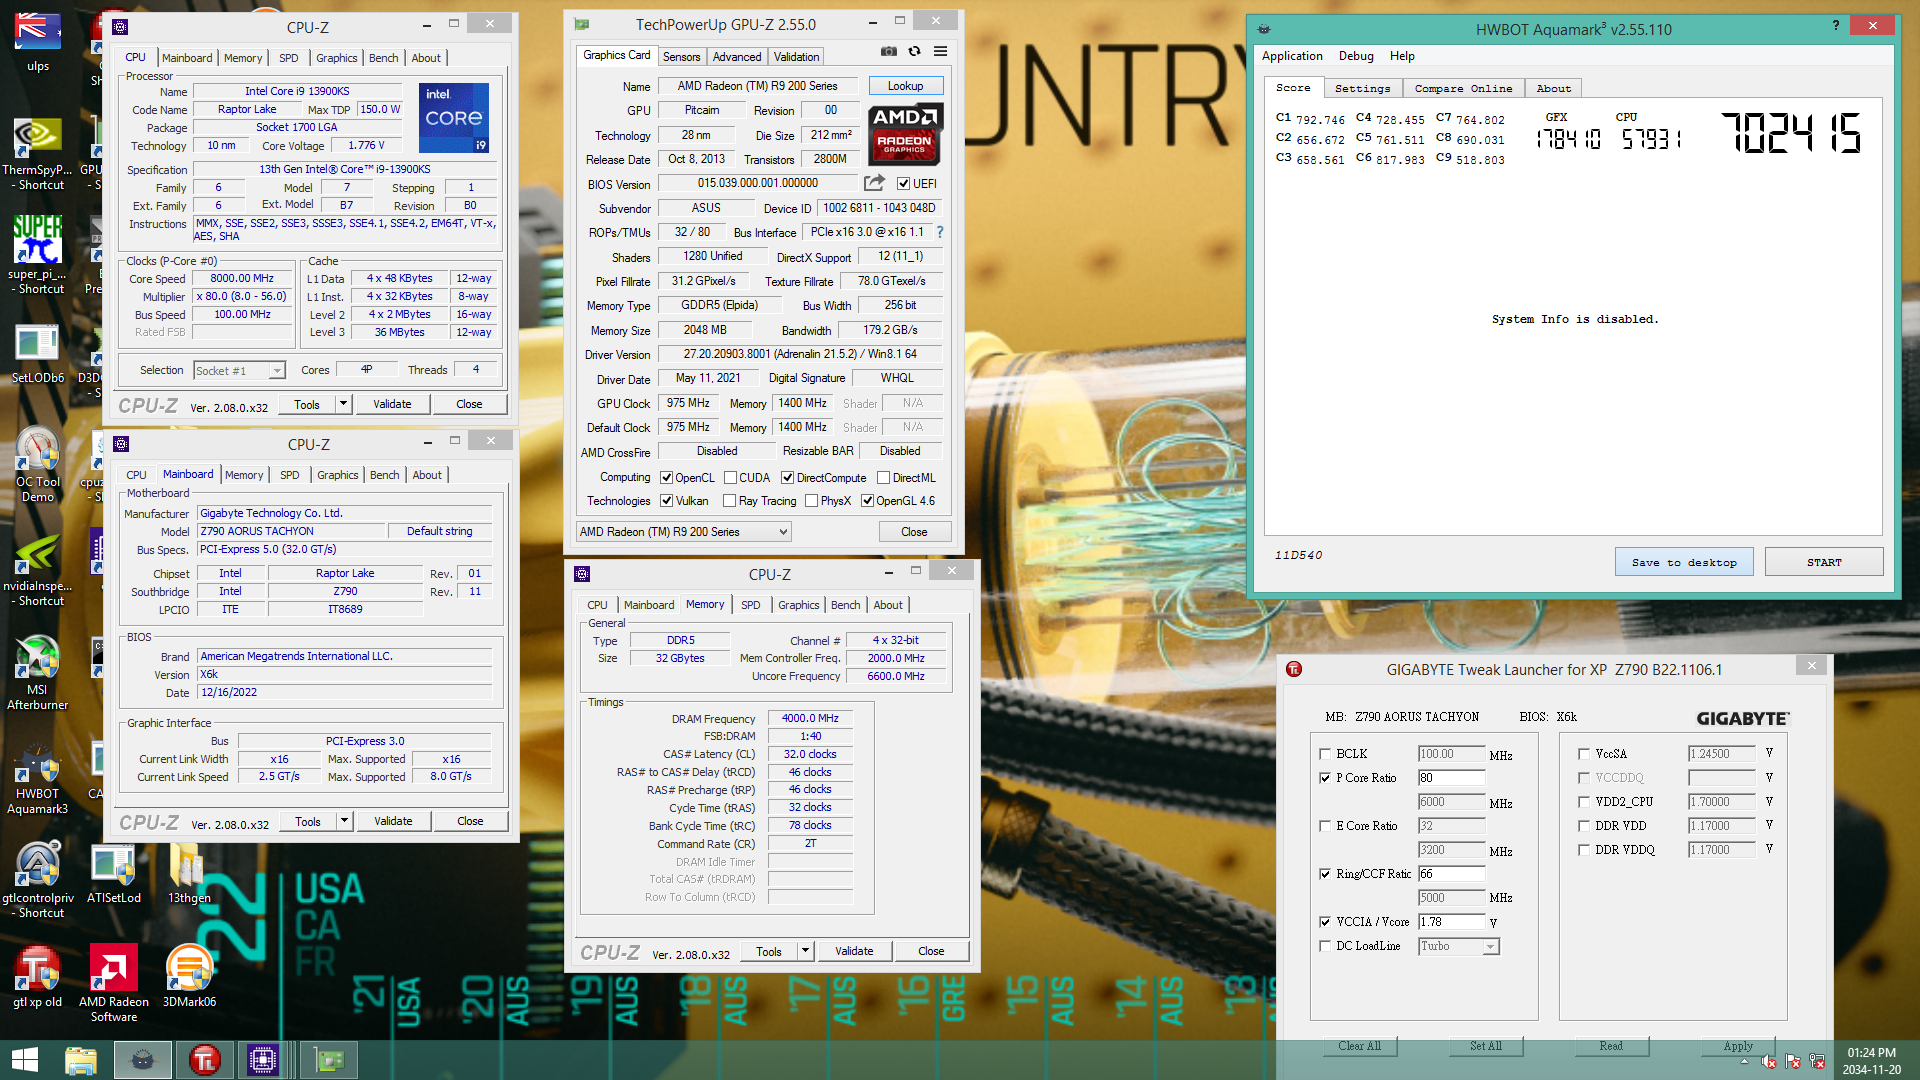Click the P Core Ratio value field
This screenshot has height=1080, width=1920.
pyautogui.click(x=1451, y=778)
